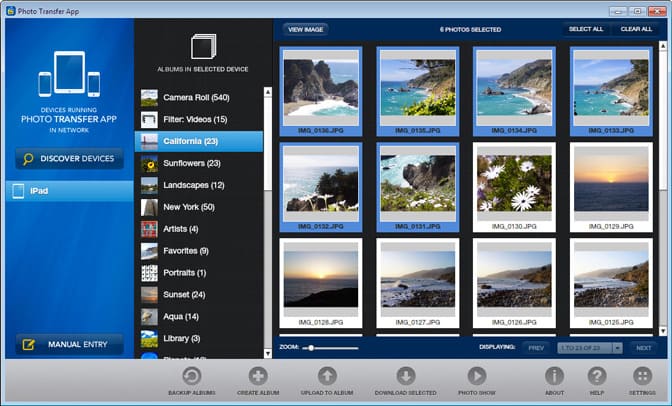Click the Prev page button
The width and height of the screenshot is (672, 406).
coord(536,348)
